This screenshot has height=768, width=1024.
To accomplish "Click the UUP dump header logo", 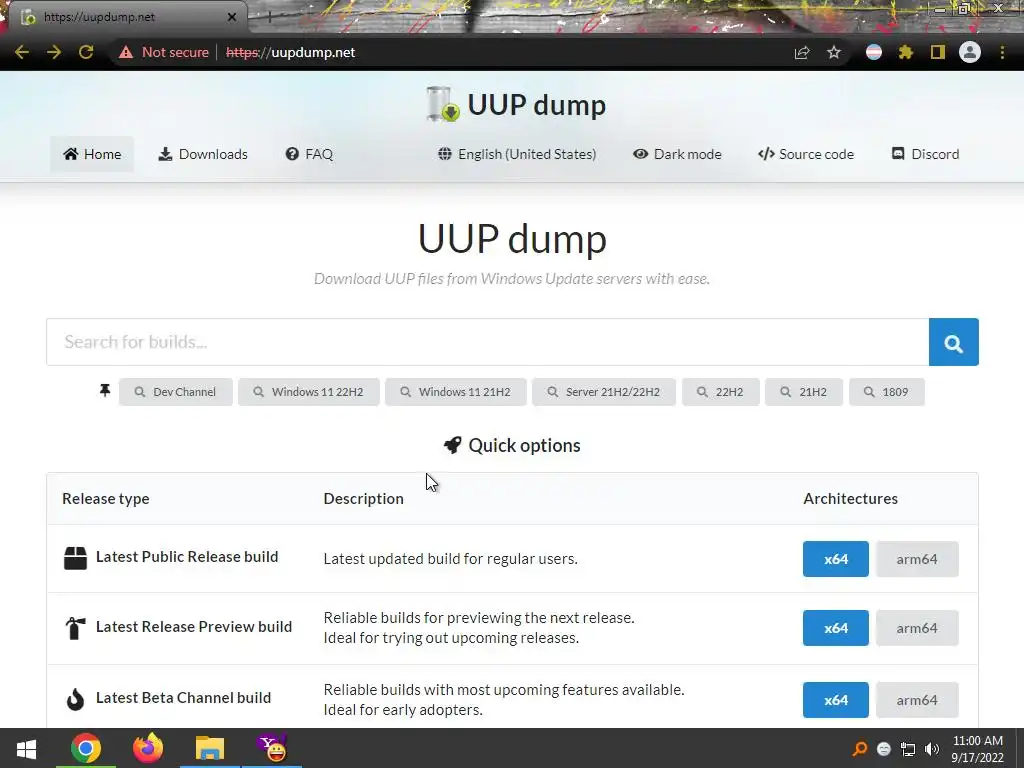I will [516, 104].
